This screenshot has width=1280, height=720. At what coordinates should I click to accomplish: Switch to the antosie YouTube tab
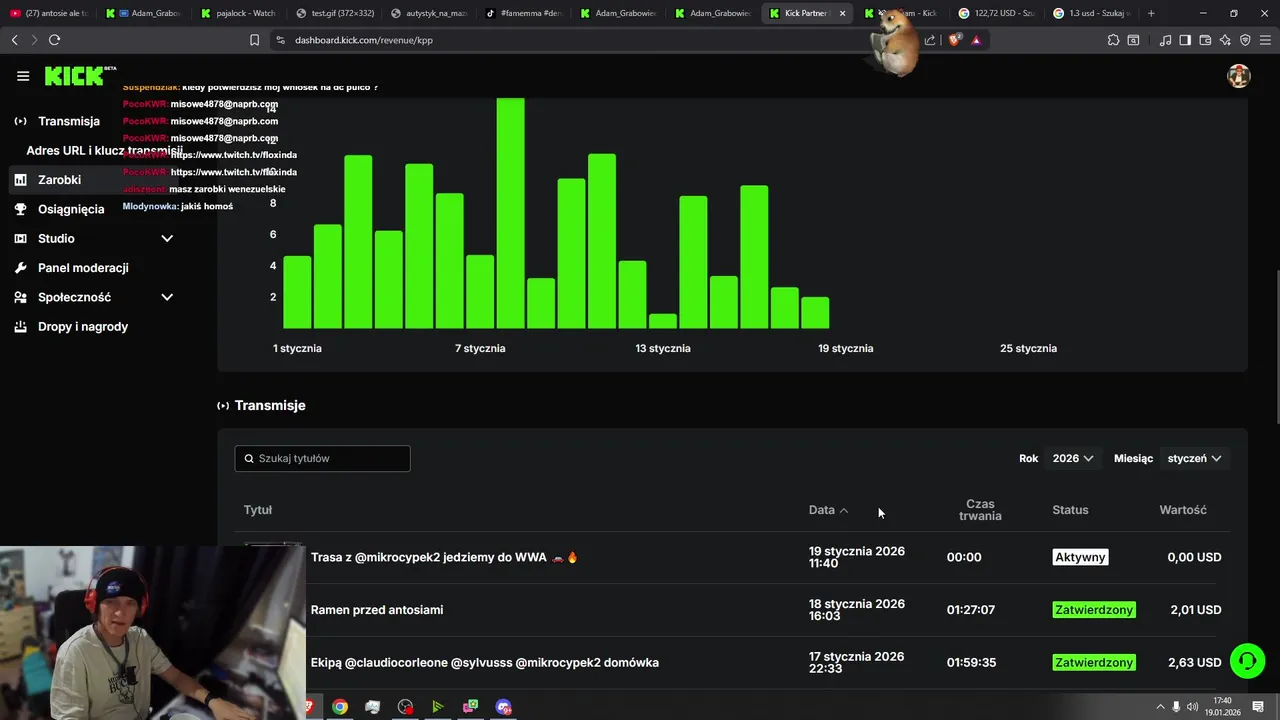coord(49,13)
